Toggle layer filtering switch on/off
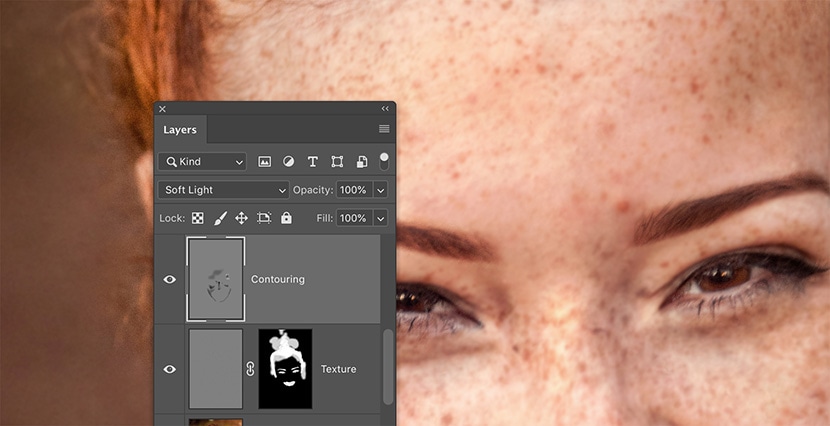The image size is (830, 426). (384, 161)
